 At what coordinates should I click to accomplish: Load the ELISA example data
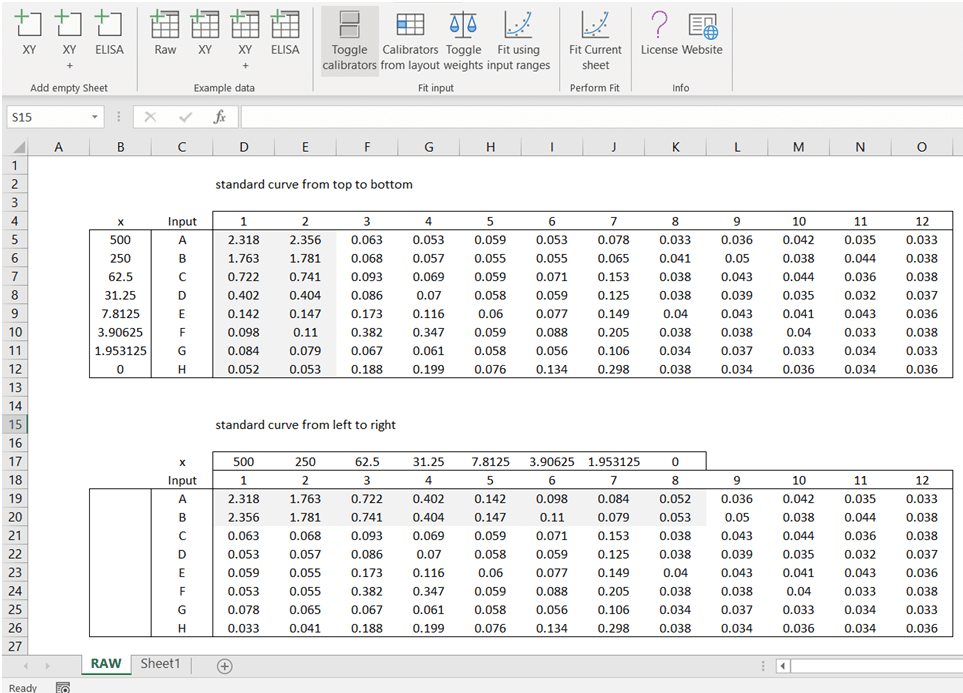point(285,33)
